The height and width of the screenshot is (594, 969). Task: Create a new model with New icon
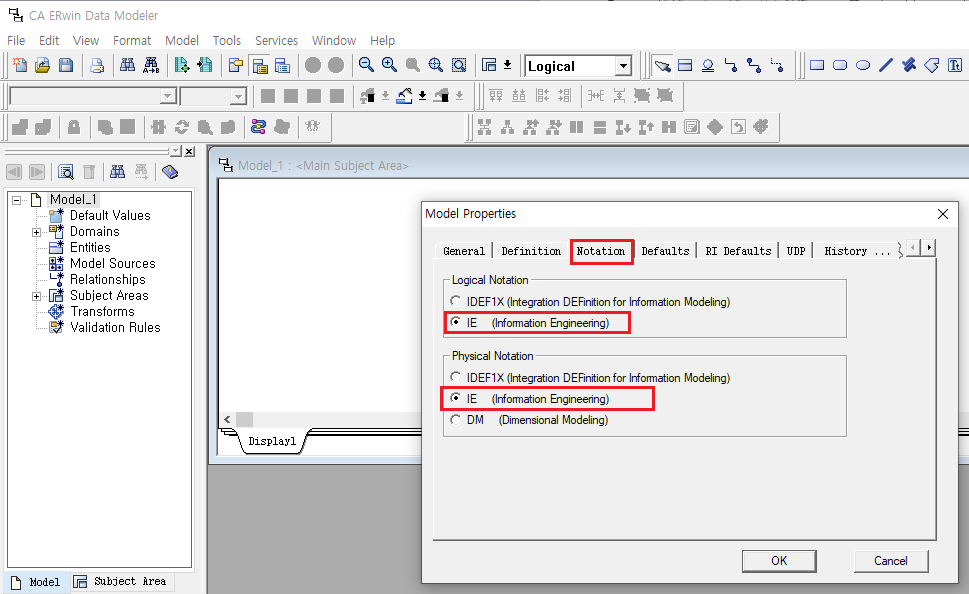tap(20, 65)
